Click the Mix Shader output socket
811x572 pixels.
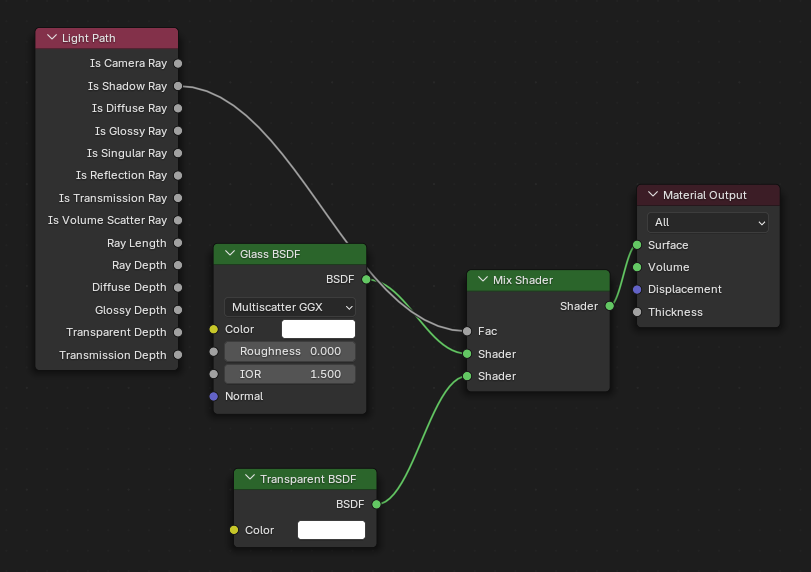click(610, 306)
